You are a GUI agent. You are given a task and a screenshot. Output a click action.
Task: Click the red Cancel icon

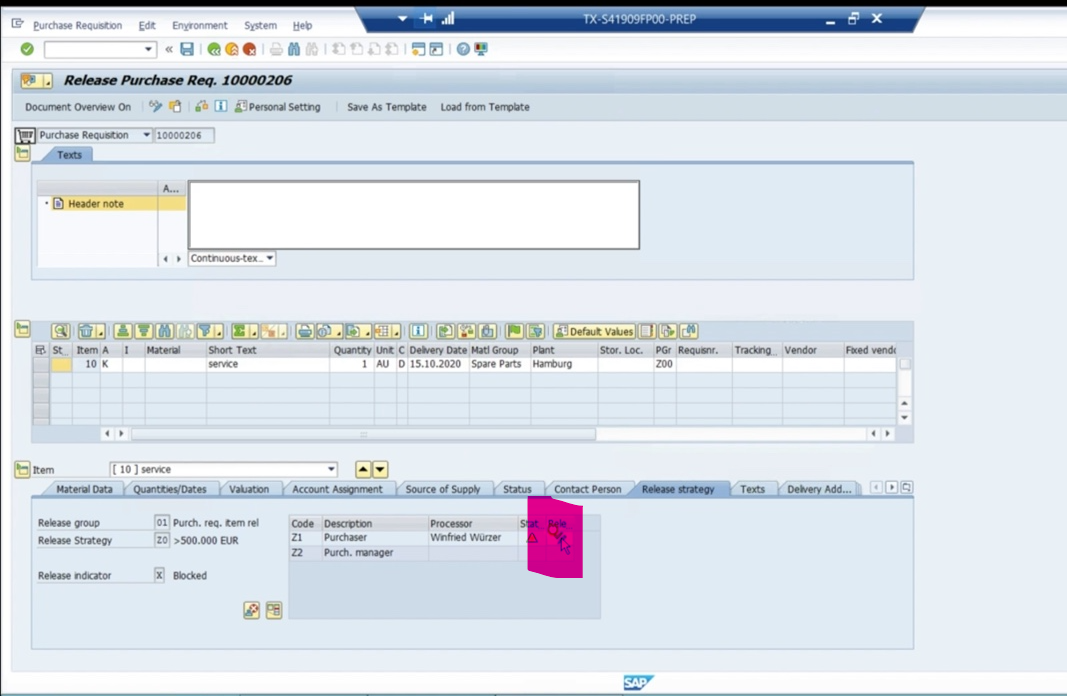coord(249,49)
